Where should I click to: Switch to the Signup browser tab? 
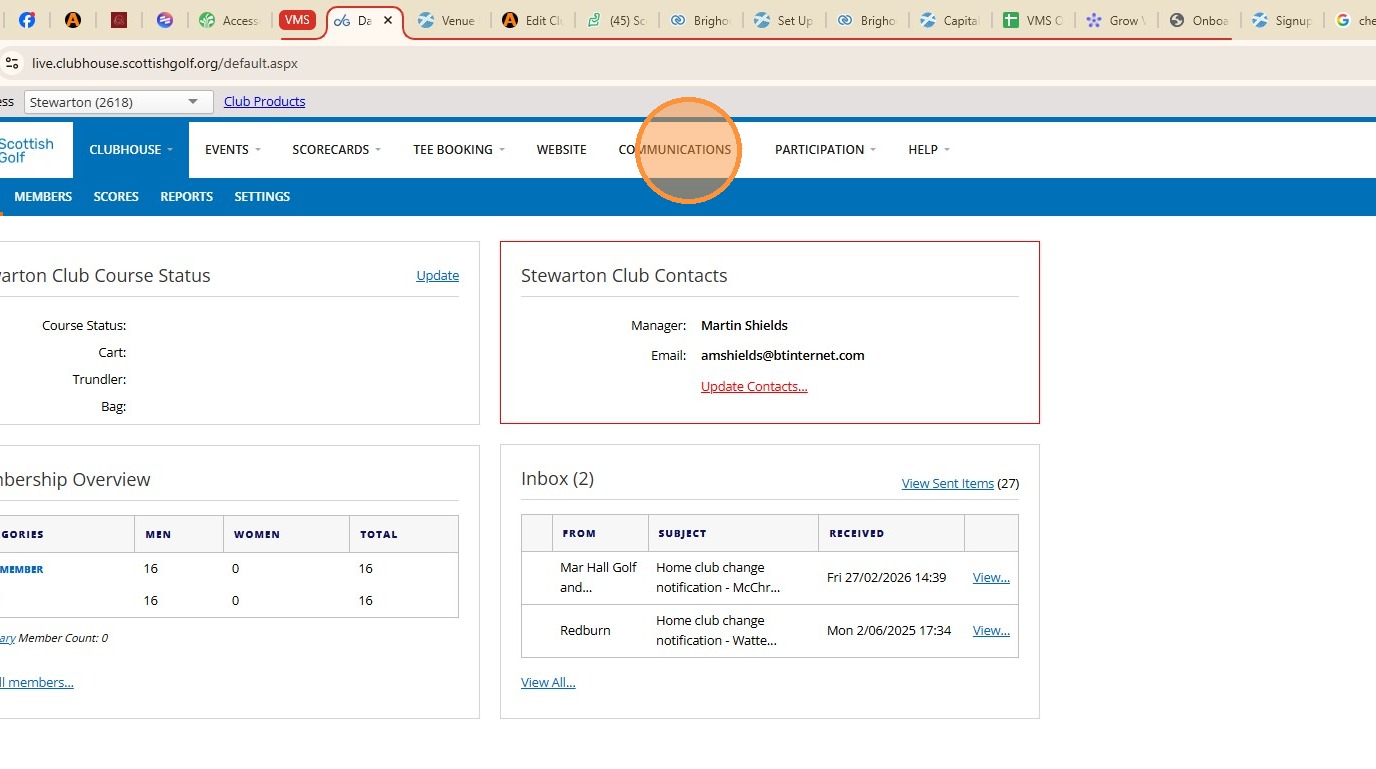pos(1284,20)
